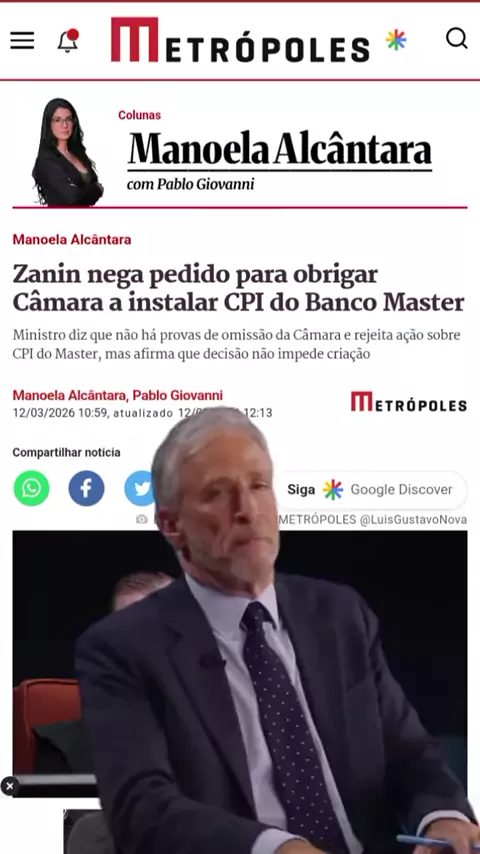Viewport: 480px width, 854px height.
Task: Share the article on Twitter
Action: tap(140, 489)
